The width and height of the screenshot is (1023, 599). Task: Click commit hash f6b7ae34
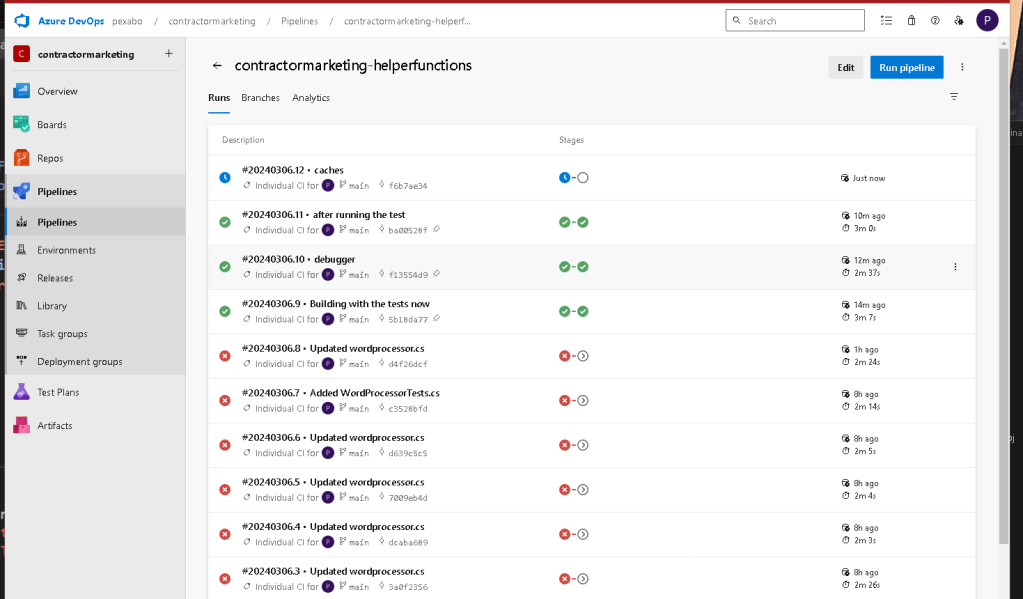(x=408, y=186)
